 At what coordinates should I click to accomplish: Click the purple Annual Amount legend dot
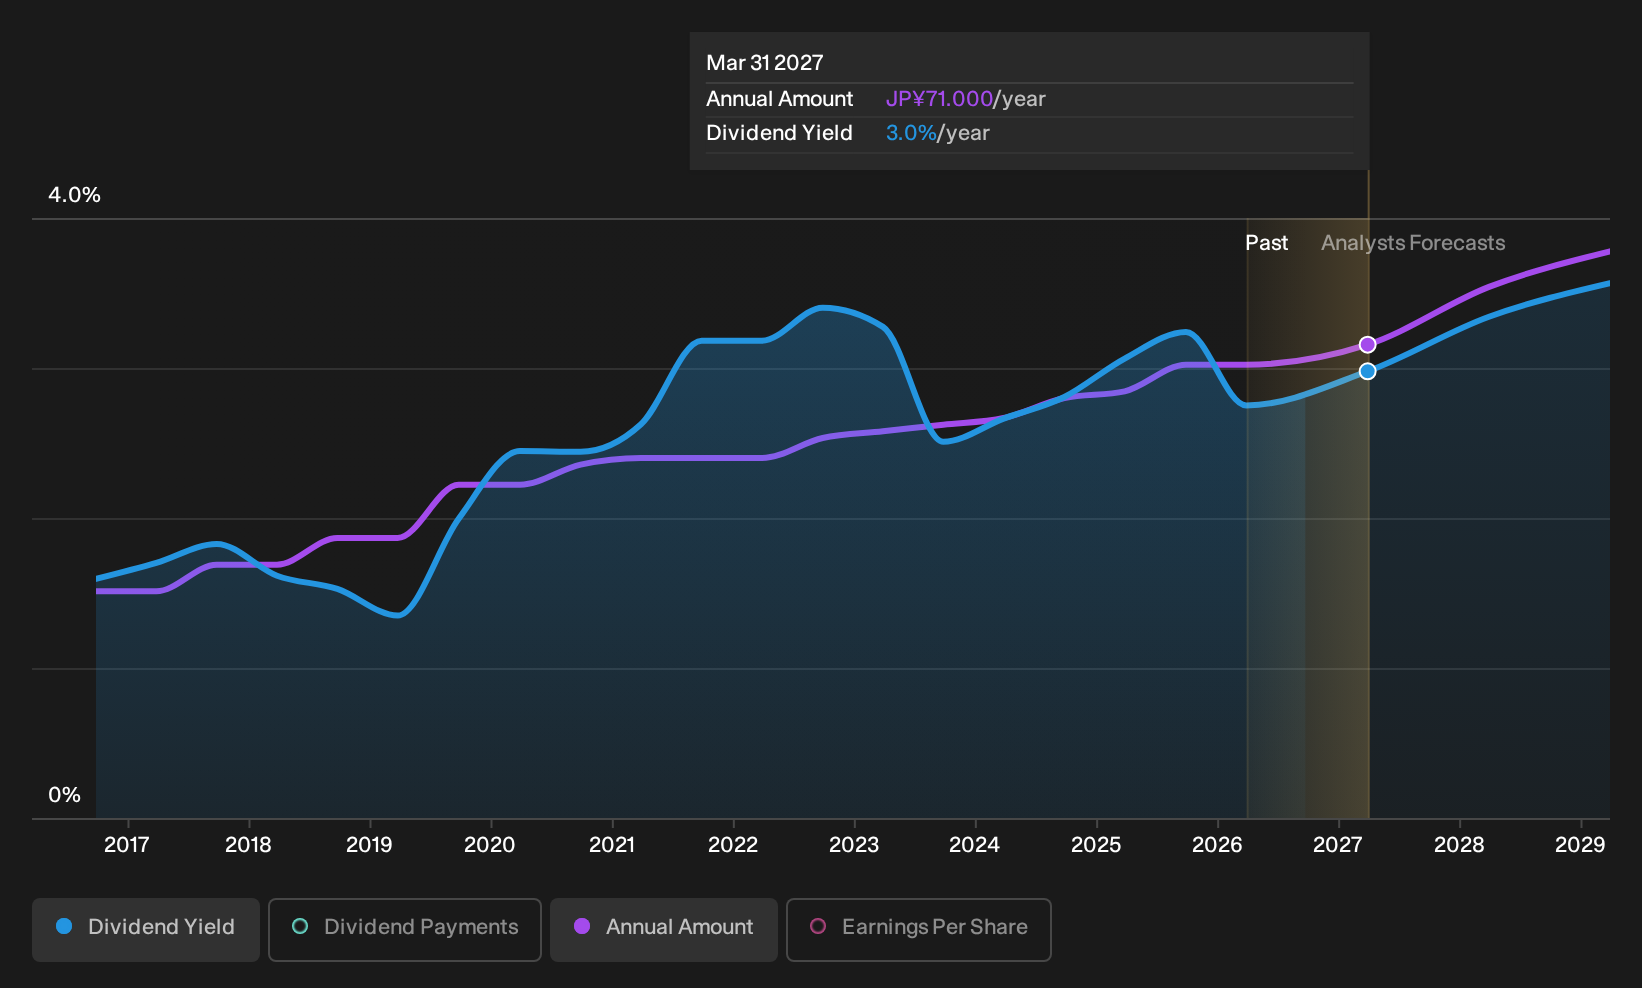pos(582,926)
